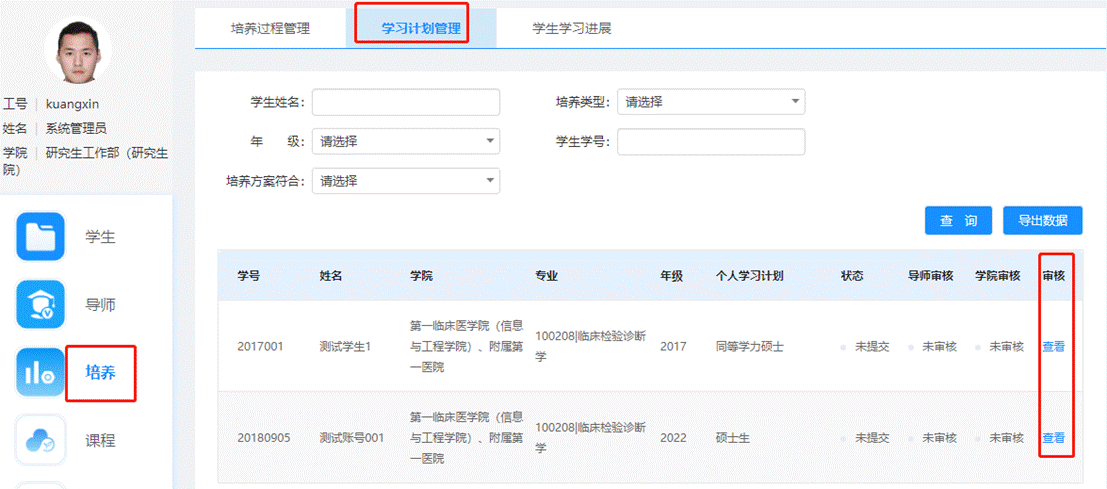Select the 学习计划管理 tab

pyautogui.click(x=421, y=28)
